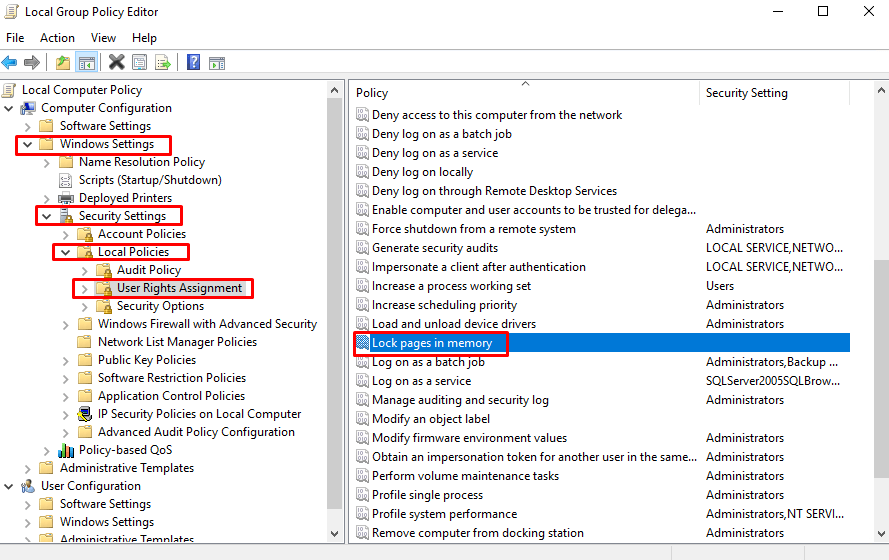Select the Lock pages in memory policy
The height and width of the screenshot is (560, 889).
point(432,343)
